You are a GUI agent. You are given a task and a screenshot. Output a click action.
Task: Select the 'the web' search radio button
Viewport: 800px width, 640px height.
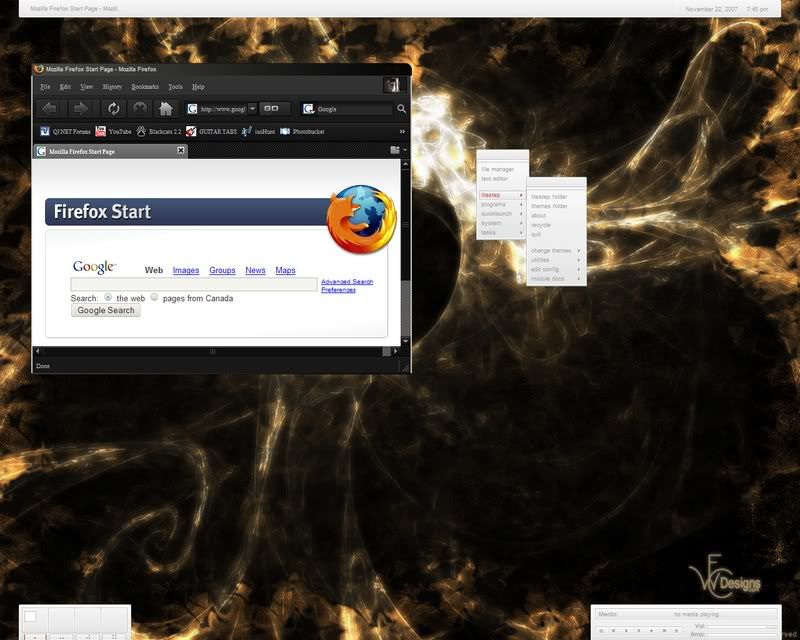108,297
